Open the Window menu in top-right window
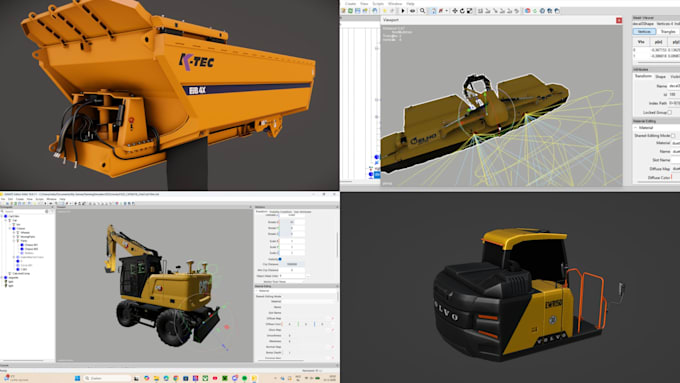 point(395,3)
